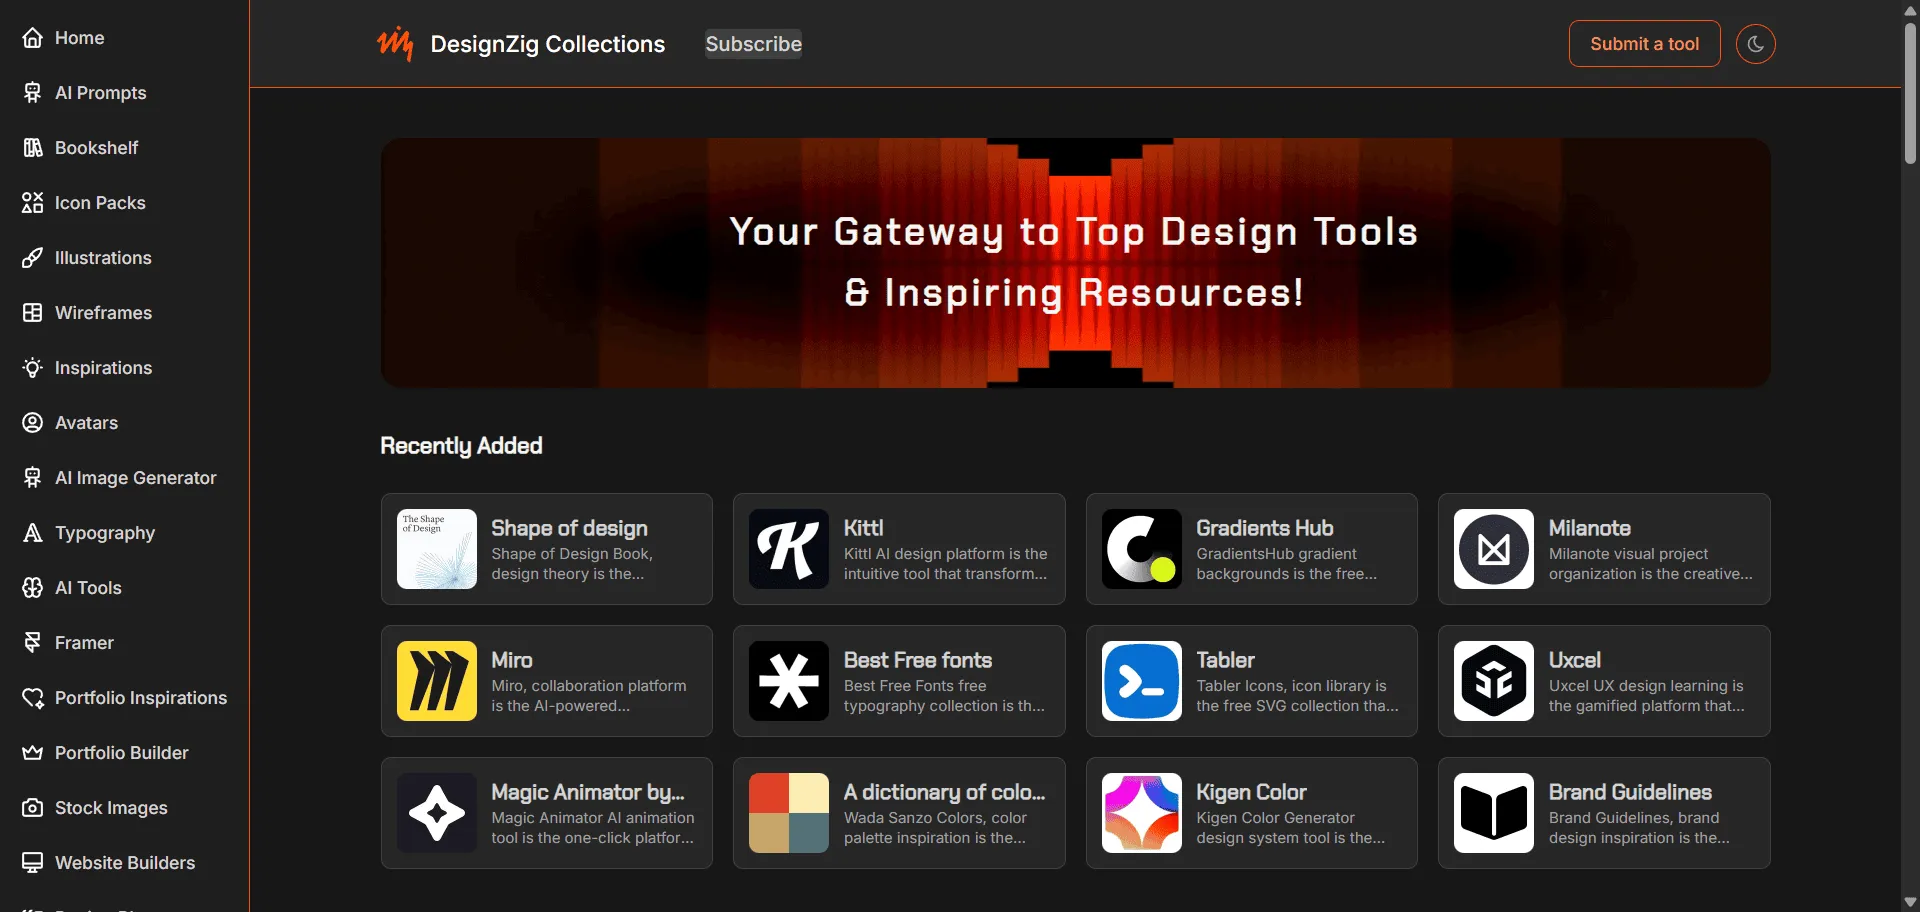This screenshot has height=912, width=1920.
Task: Click the Tabler icon thumbnail
Action: tap(1141, 680)
